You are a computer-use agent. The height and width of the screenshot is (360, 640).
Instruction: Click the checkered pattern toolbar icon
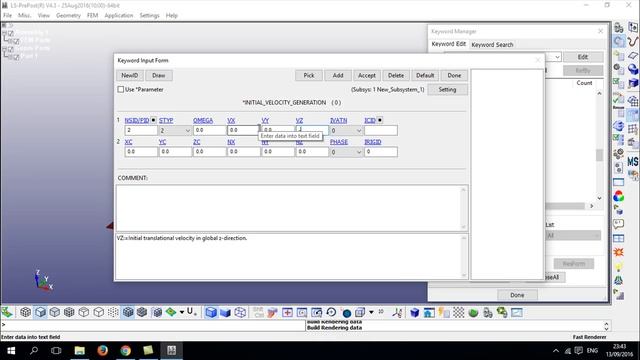click(x=458, y=313)
